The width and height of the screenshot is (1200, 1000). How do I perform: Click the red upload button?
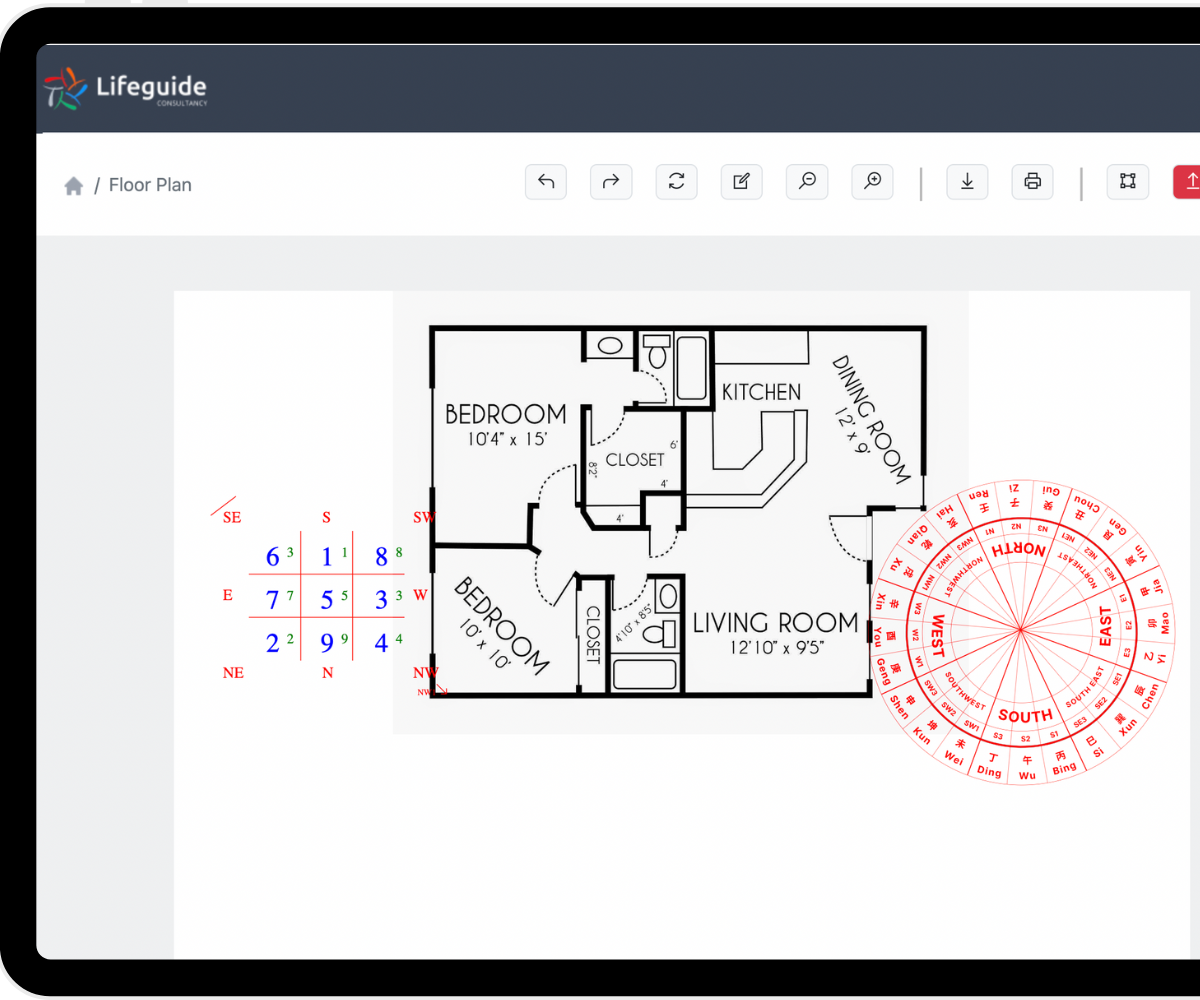coord(1189,181)
